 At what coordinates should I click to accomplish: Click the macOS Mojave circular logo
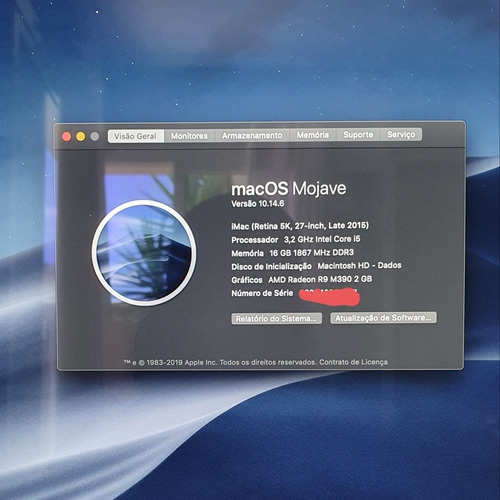point(144,253)
